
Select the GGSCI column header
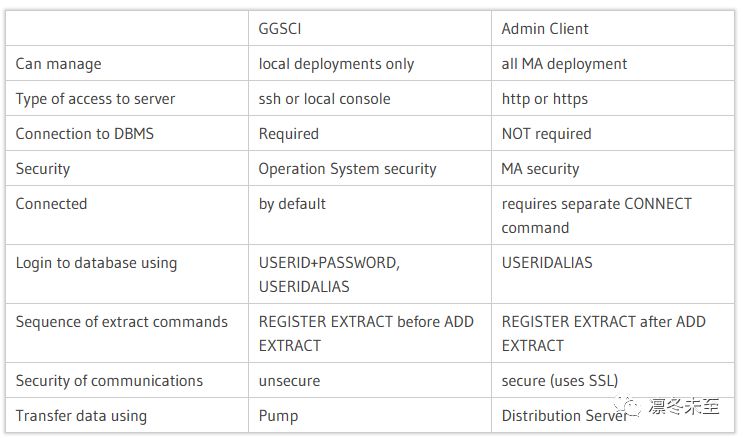pos(283,29)
